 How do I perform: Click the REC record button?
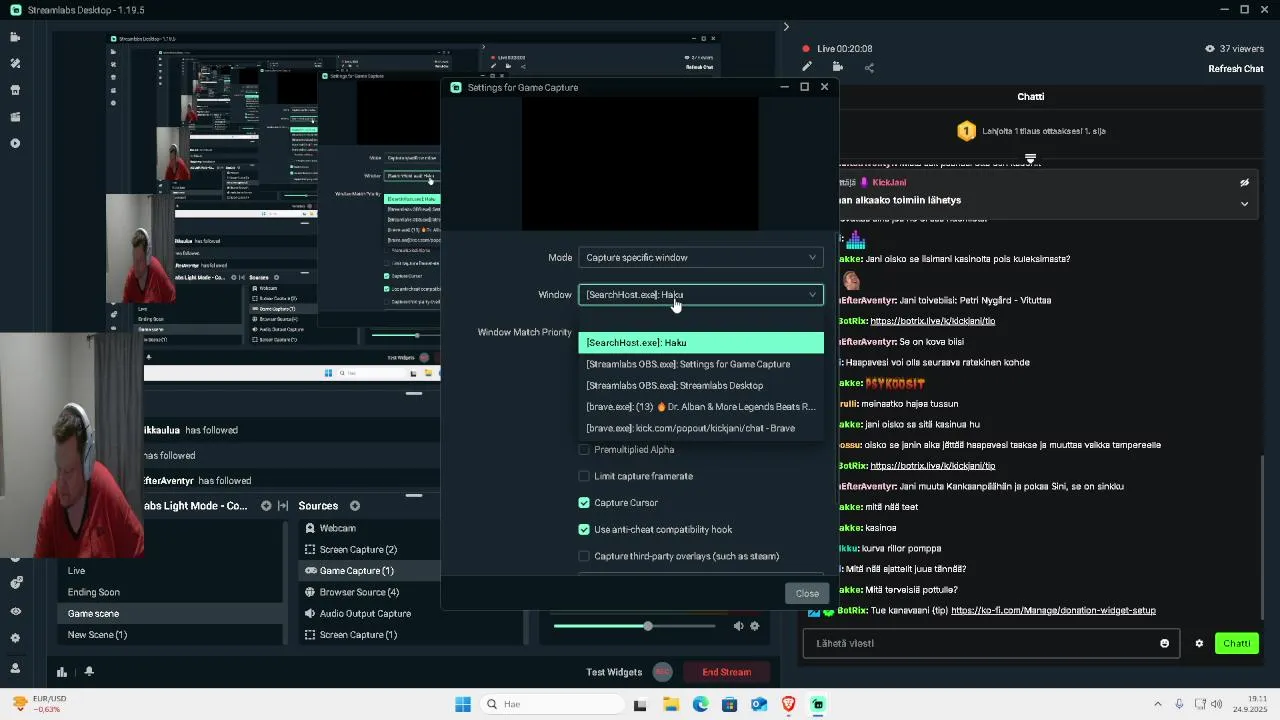tap(662, 672)
